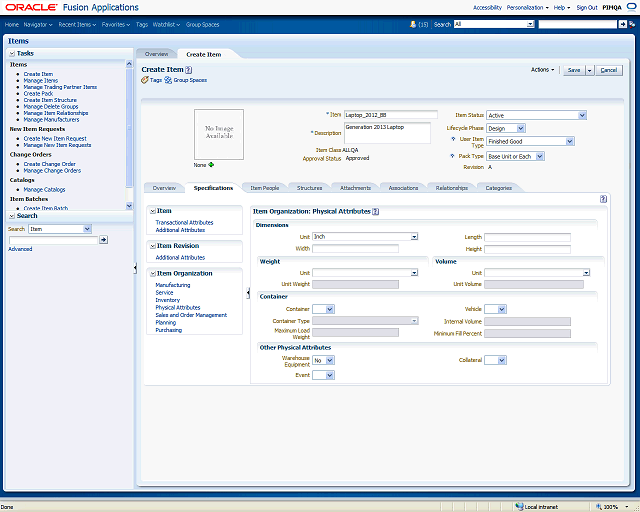Open help for Physical Attributes section
The height and width of the screenshot is (512, 640).
(x=376, y=212)
